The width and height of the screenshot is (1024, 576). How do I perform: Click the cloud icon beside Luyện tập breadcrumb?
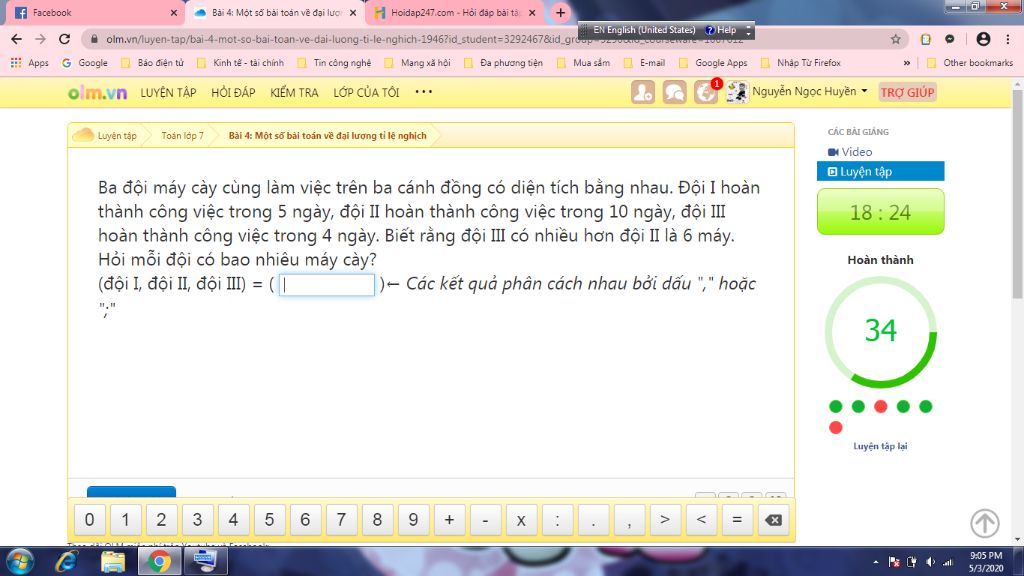(x=83, y=135)
